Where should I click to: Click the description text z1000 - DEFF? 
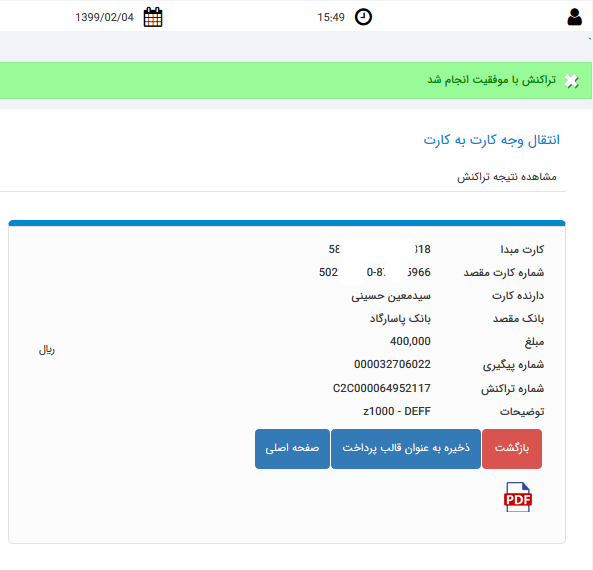point(397,411)
